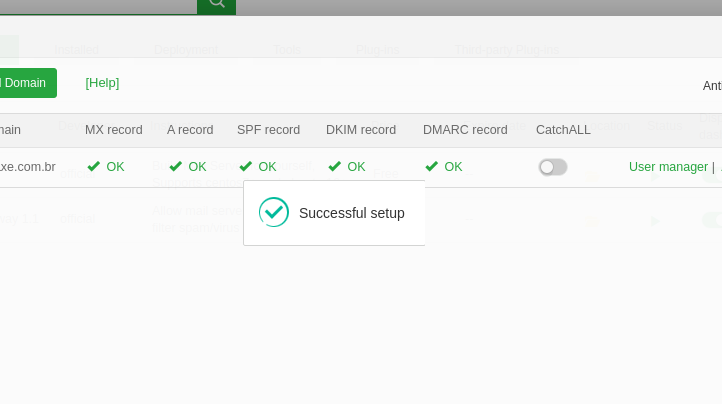
Task: Click the search input field
Action: tap(98, 5)
